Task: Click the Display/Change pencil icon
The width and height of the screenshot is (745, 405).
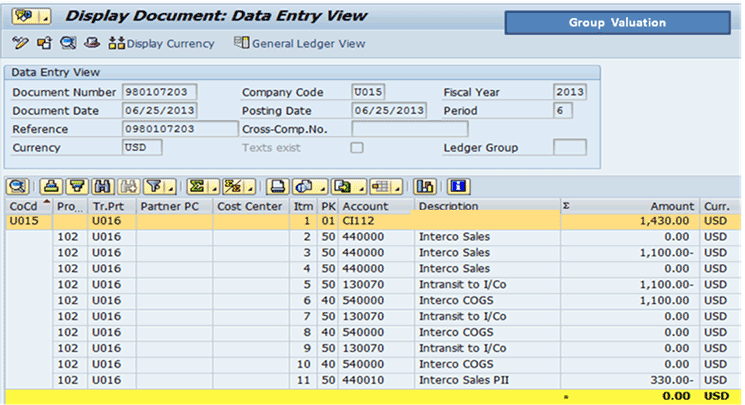Action: [x=20, y=43]
